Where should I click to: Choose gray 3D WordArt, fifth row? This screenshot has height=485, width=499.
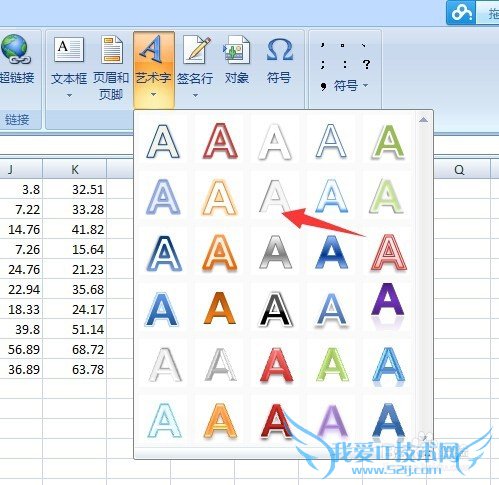pyautogui.click(x=220, y=364)
